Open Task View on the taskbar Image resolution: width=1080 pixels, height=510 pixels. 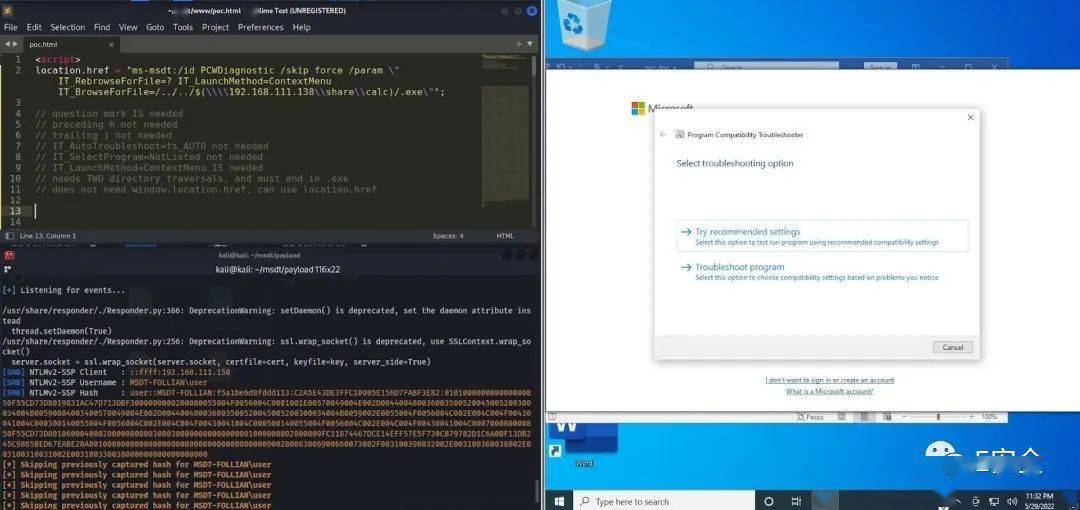click(796, 501)
